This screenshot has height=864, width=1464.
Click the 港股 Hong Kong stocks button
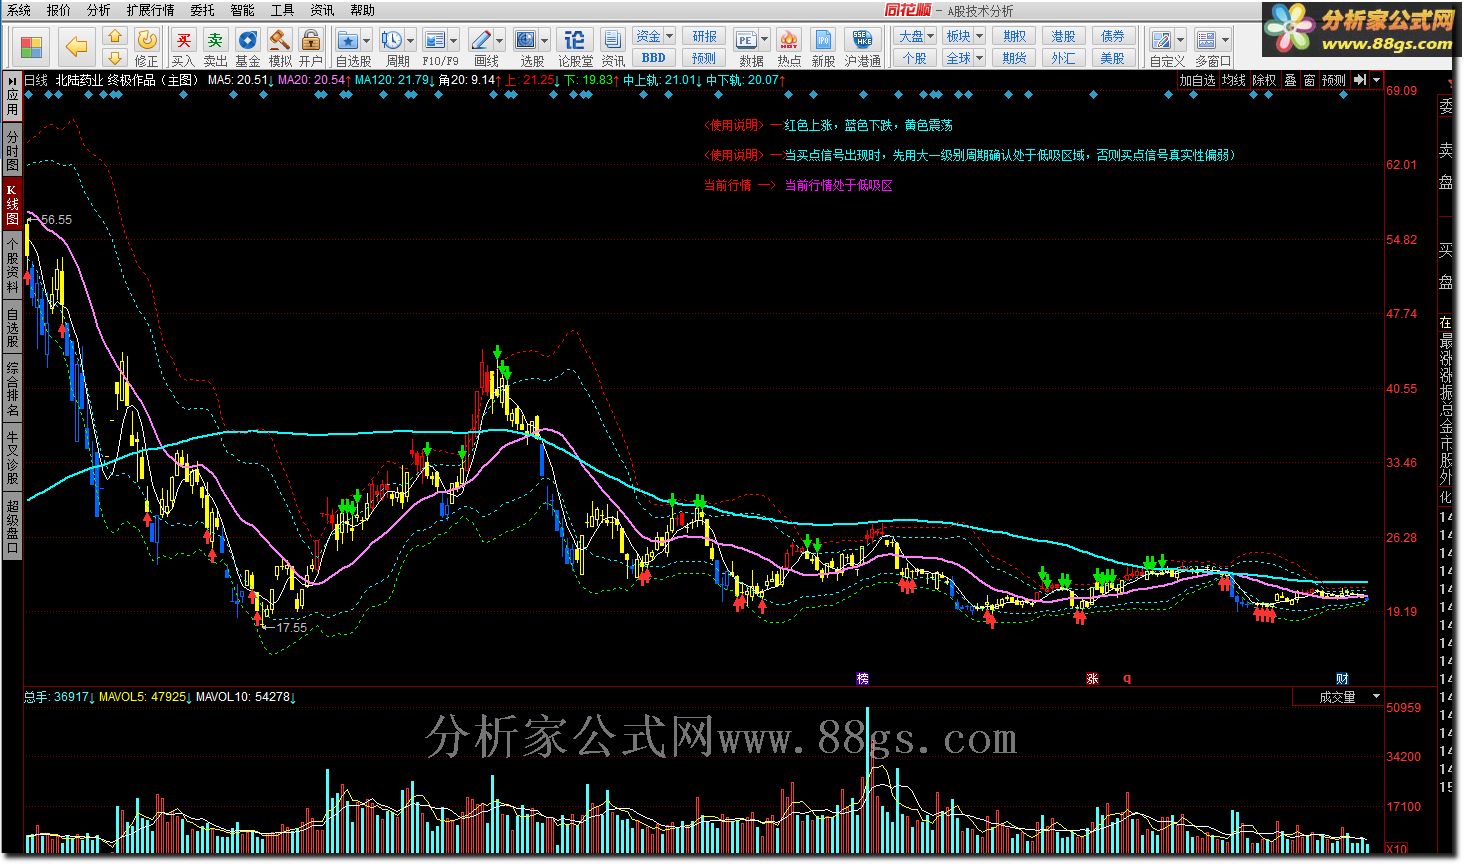1063,36
